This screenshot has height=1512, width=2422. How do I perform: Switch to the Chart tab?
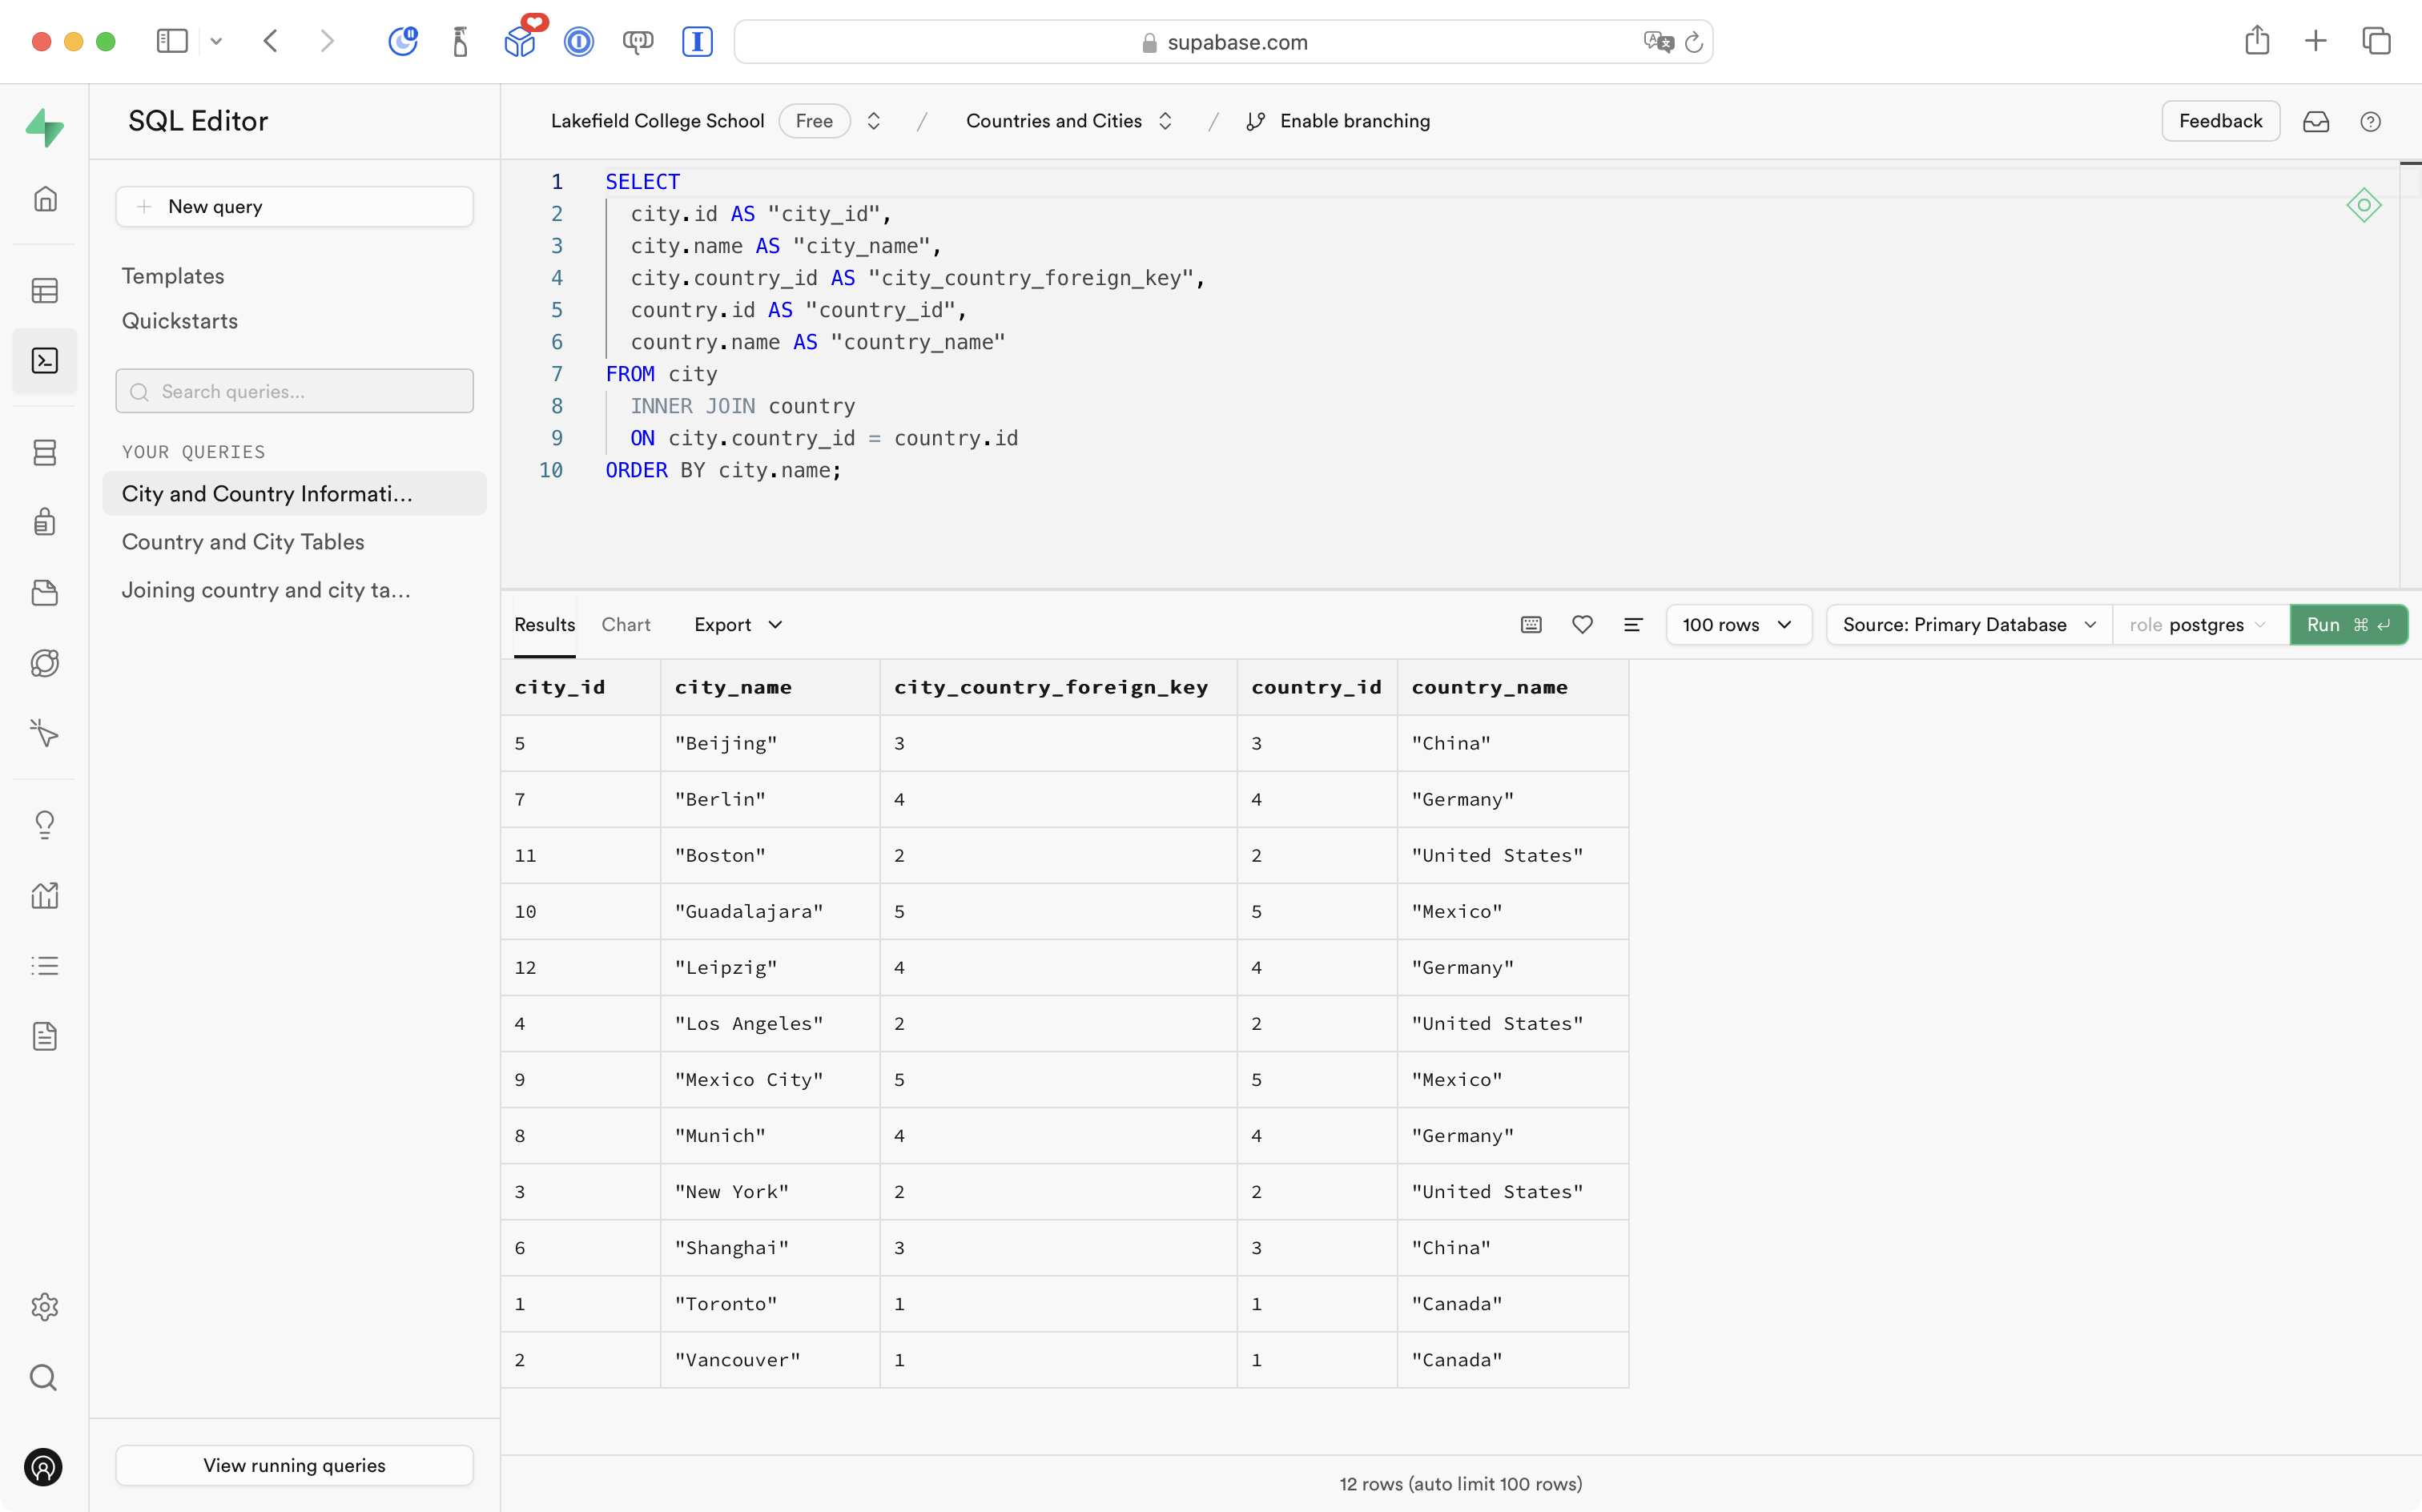click(x=626, y=625)
